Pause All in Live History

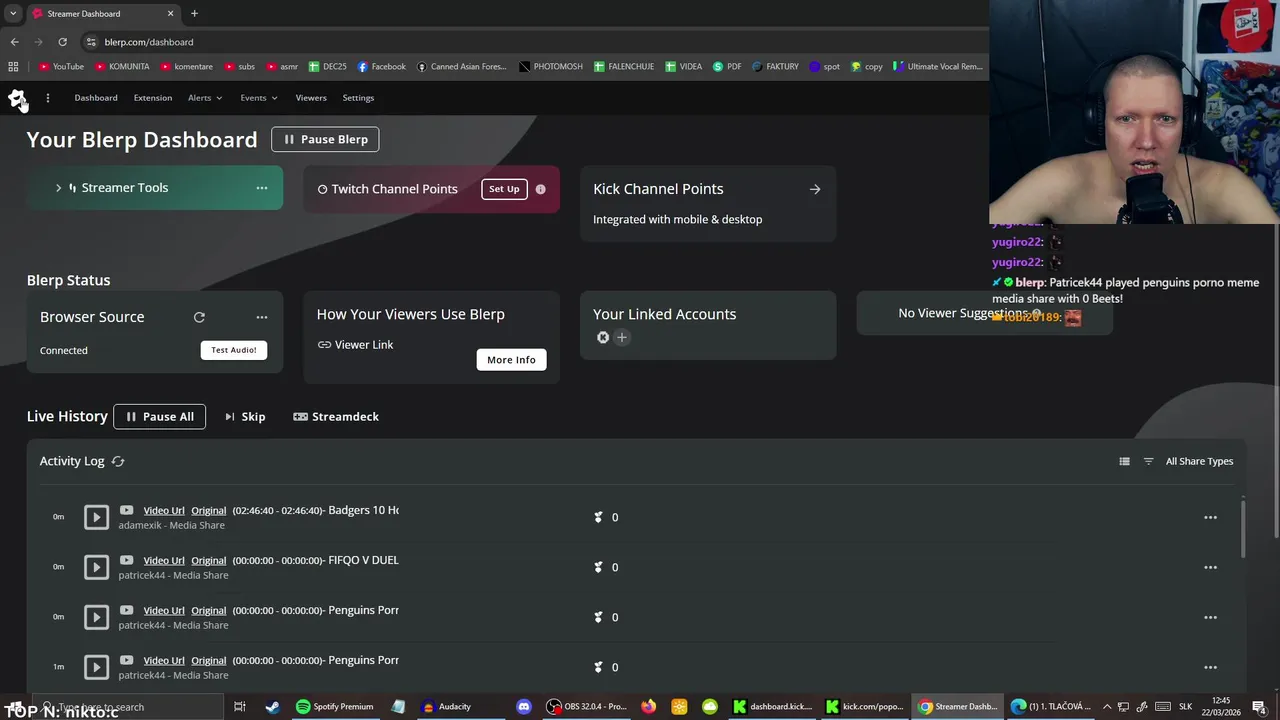[x=159, y=416]
